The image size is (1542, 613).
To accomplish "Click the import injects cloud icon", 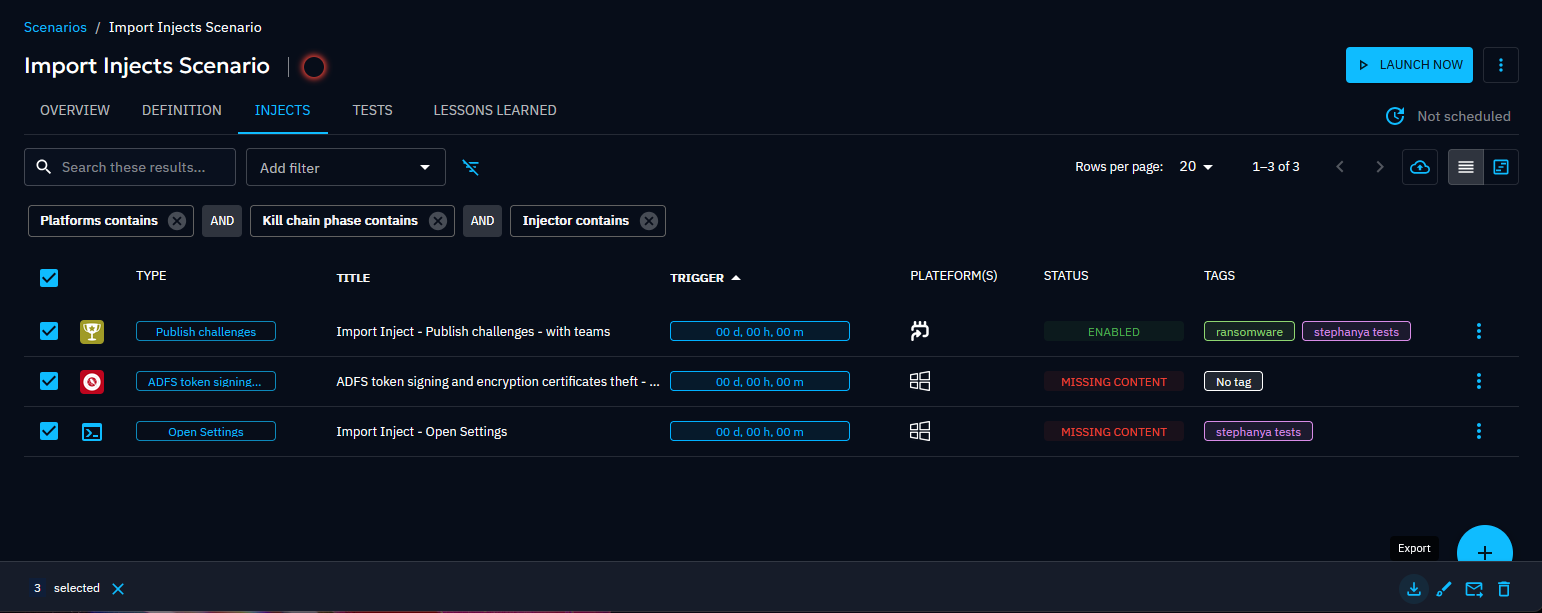I will pyautogui.click(x=1419, y=167).
